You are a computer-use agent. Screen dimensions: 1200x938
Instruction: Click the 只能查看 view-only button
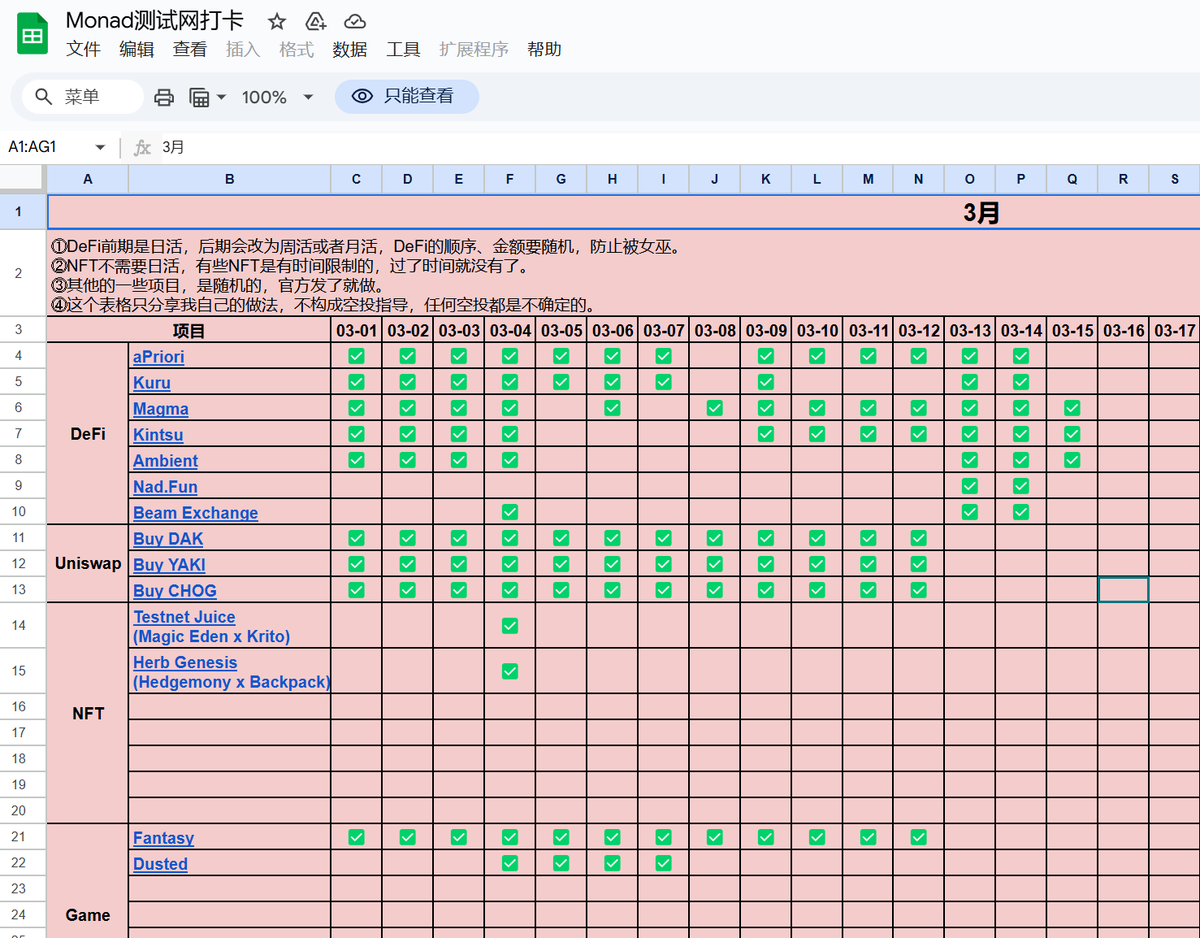[x=406, y=96]
